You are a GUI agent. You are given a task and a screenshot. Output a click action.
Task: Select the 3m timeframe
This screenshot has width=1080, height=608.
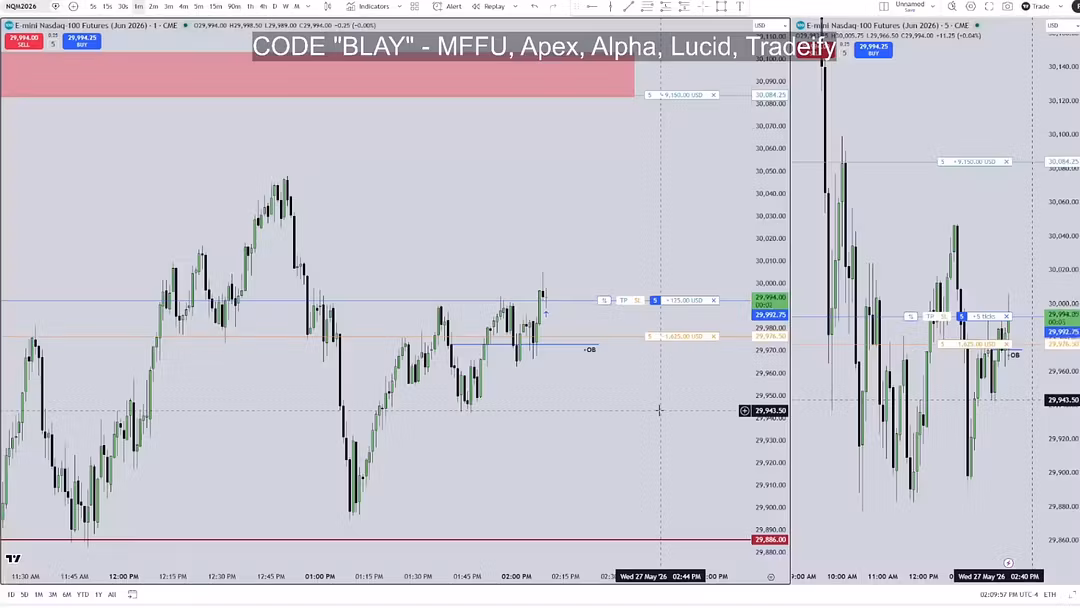pyautogui.click(x=169, y=6)
